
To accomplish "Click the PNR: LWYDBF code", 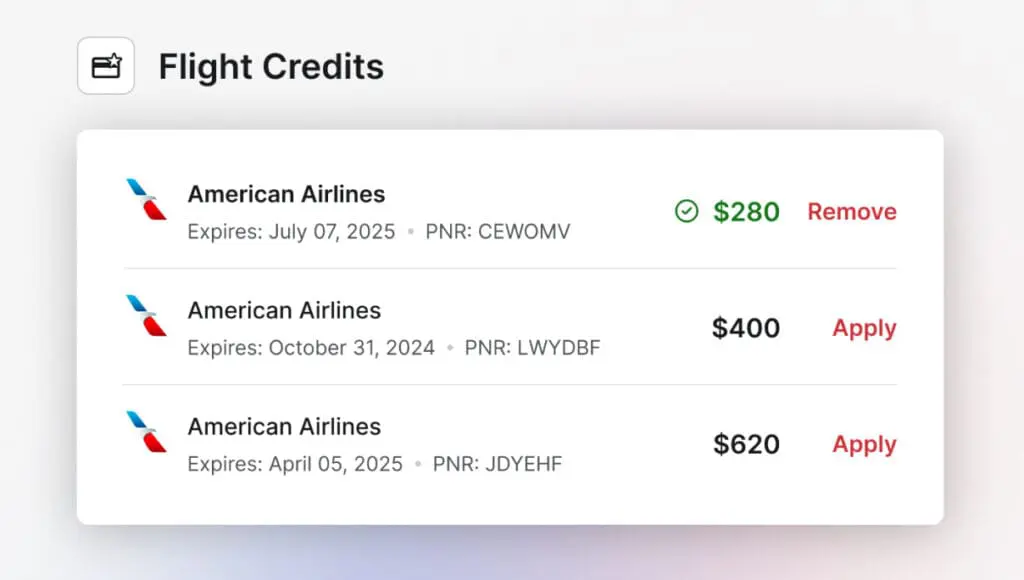I will pyautogui.click(x=533, y=348).
